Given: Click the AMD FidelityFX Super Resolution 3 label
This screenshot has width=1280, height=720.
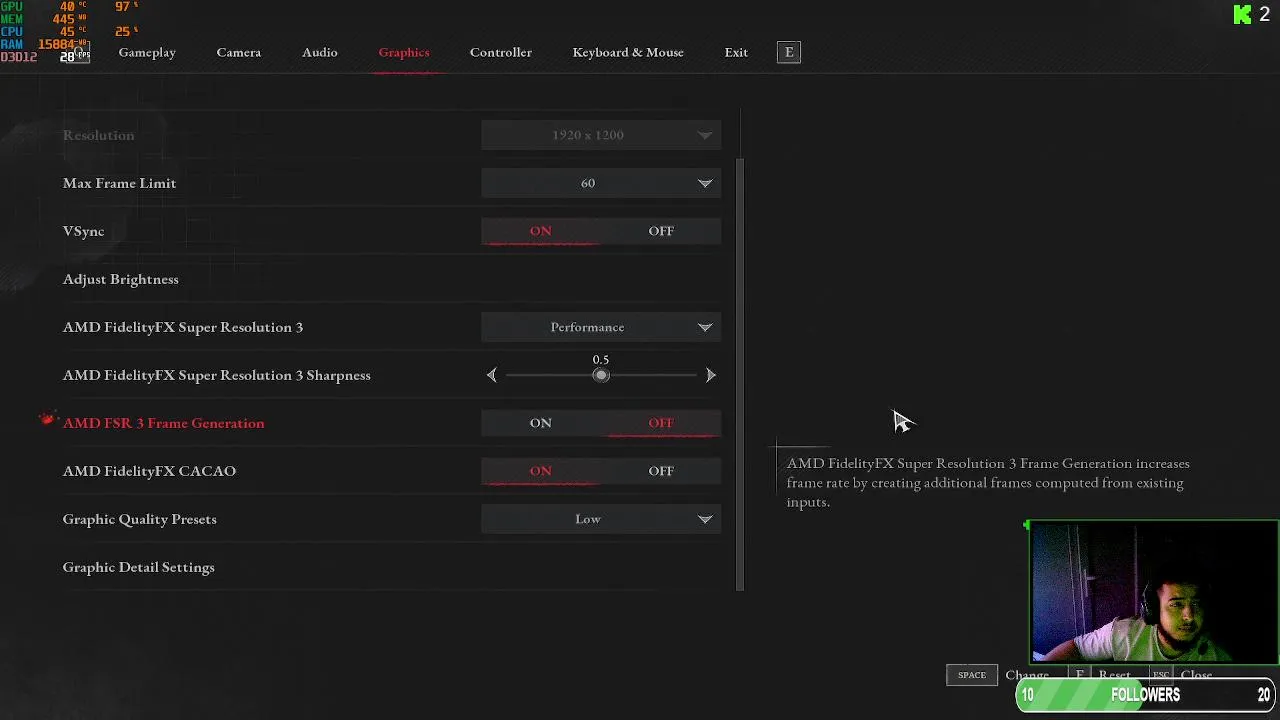Looking at the screenshot, I should click(x=183, y=327).
